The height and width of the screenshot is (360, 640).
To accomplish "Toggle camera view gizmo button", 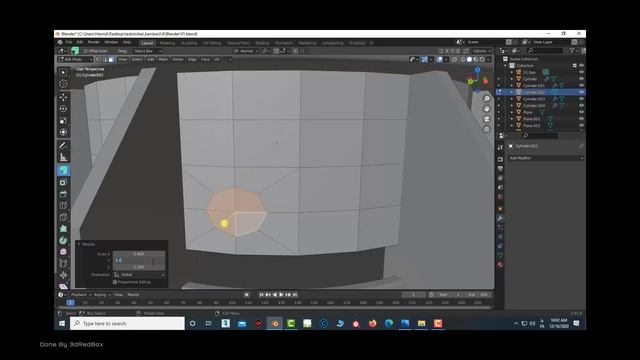I will [486, 119].
